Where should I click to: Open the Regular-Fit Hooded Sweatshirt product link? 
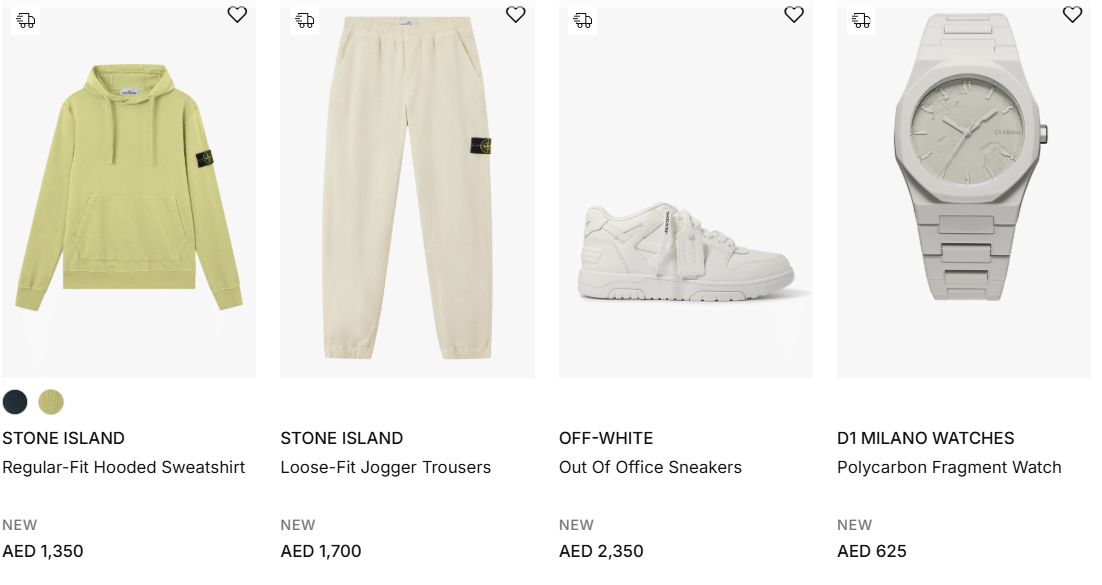tap(124, 467)
